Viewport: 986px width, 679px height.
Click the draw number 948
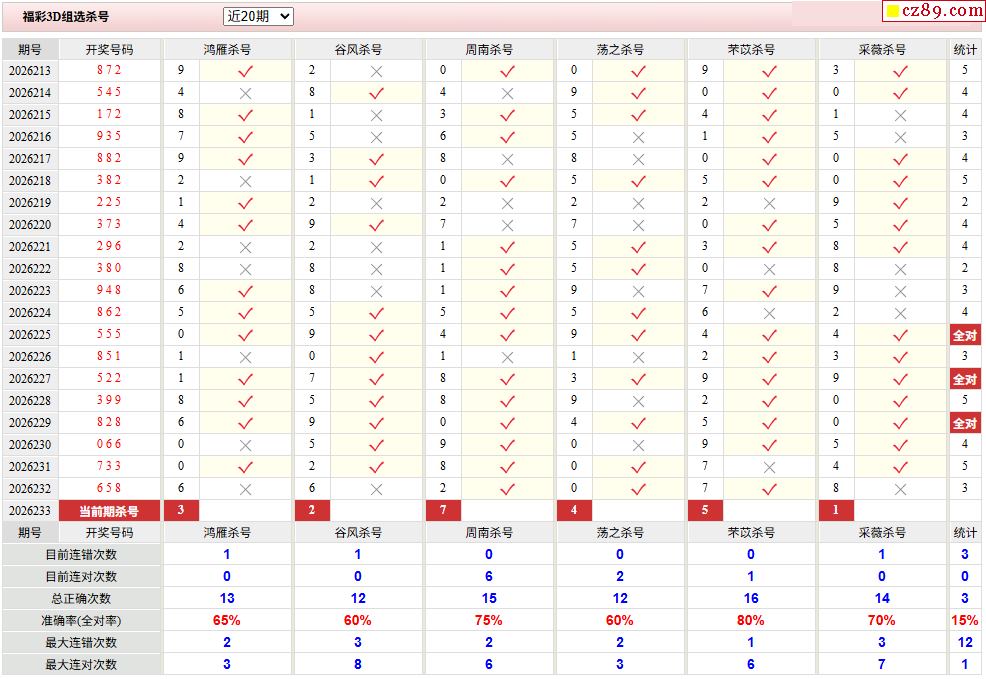point(109,290)
